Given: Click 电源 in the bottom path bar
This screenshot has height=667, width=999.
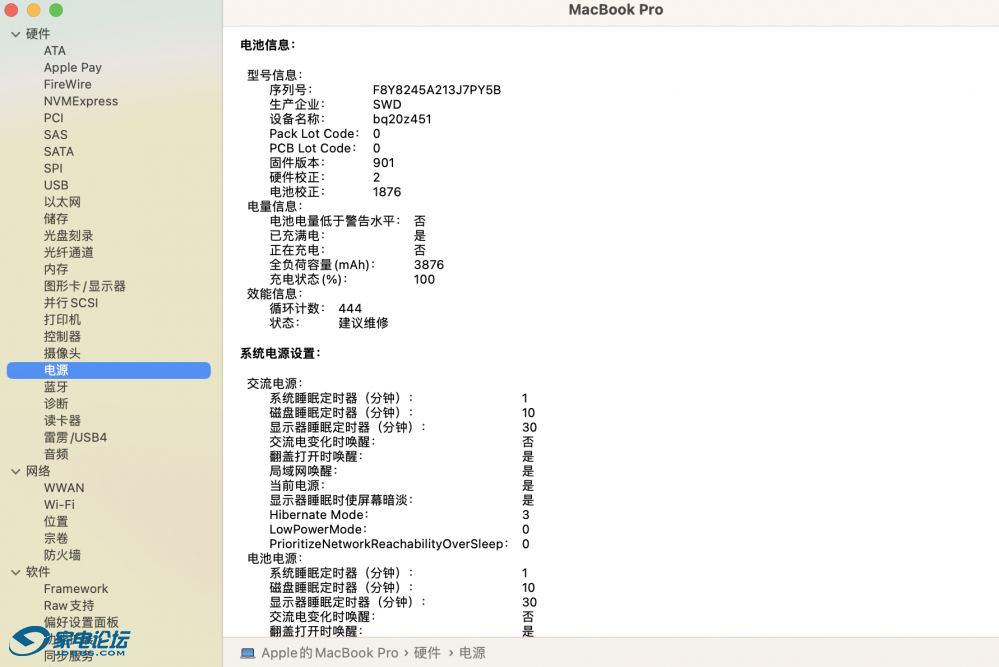Looking at the screenshot, I should (472, 653).
